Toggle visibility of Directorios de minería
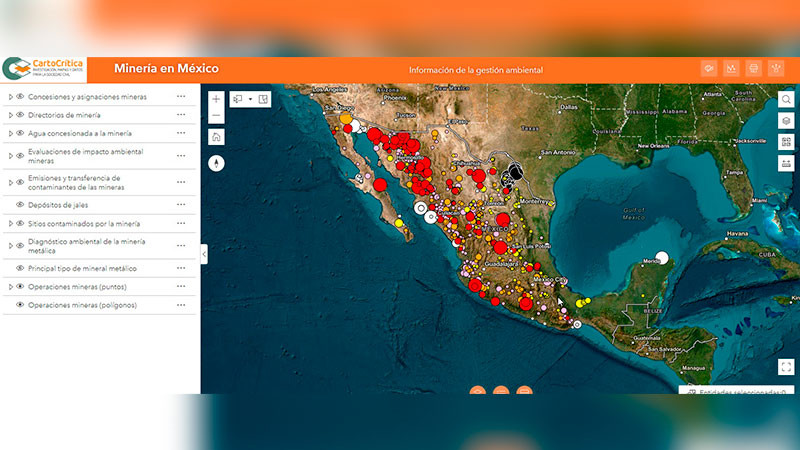This screenshot has width=800, height=450. [x=20, y=115]
